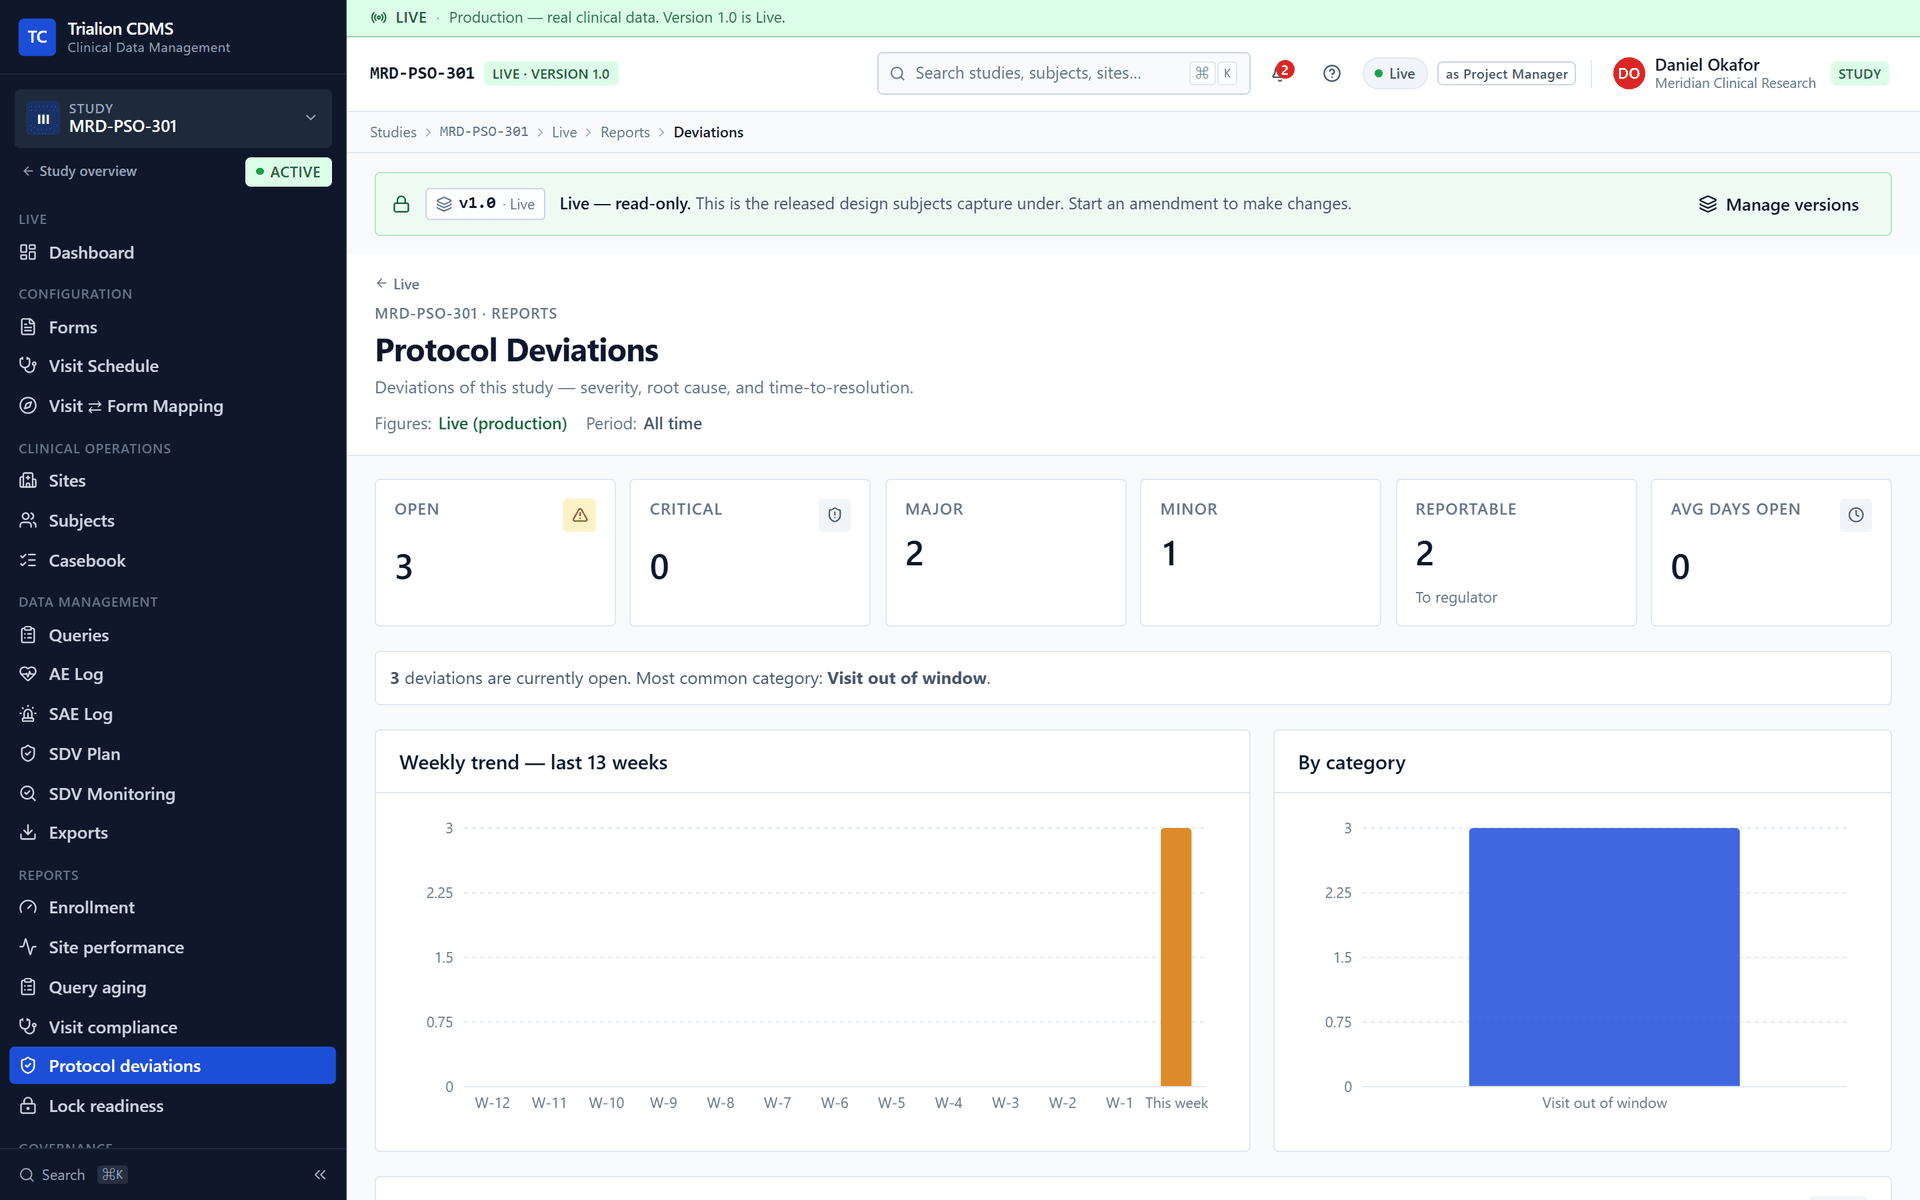
Task: Click the ACTIVE status badge
Action: [288, 172]
